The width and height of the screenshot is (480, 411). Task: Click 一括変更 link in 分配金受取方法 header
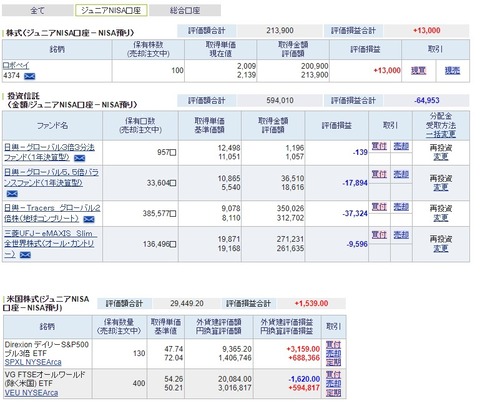441,134
